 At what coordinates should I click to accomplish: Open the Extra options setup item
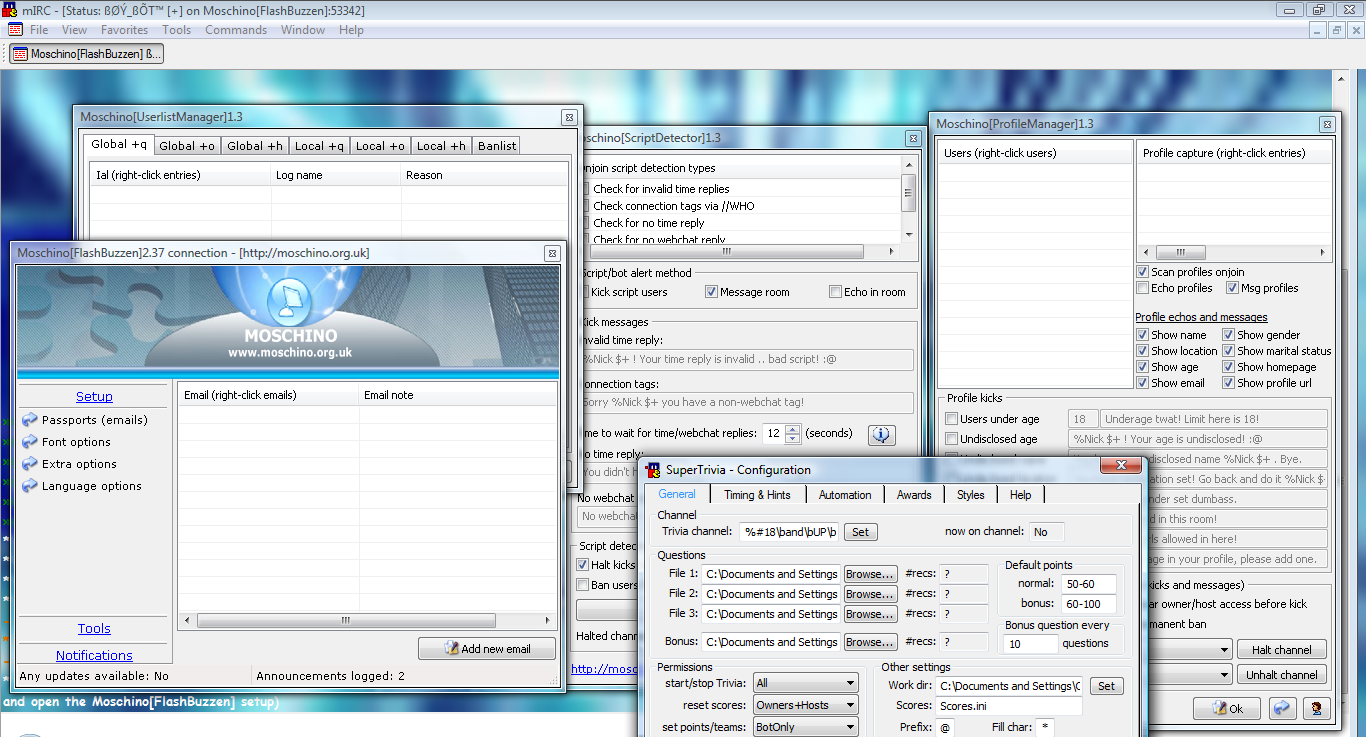[70, 464]
